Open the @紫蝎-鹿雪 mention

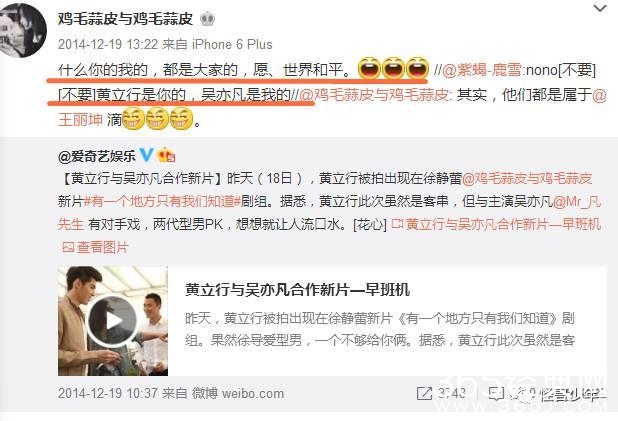click(x=482, y=71)
